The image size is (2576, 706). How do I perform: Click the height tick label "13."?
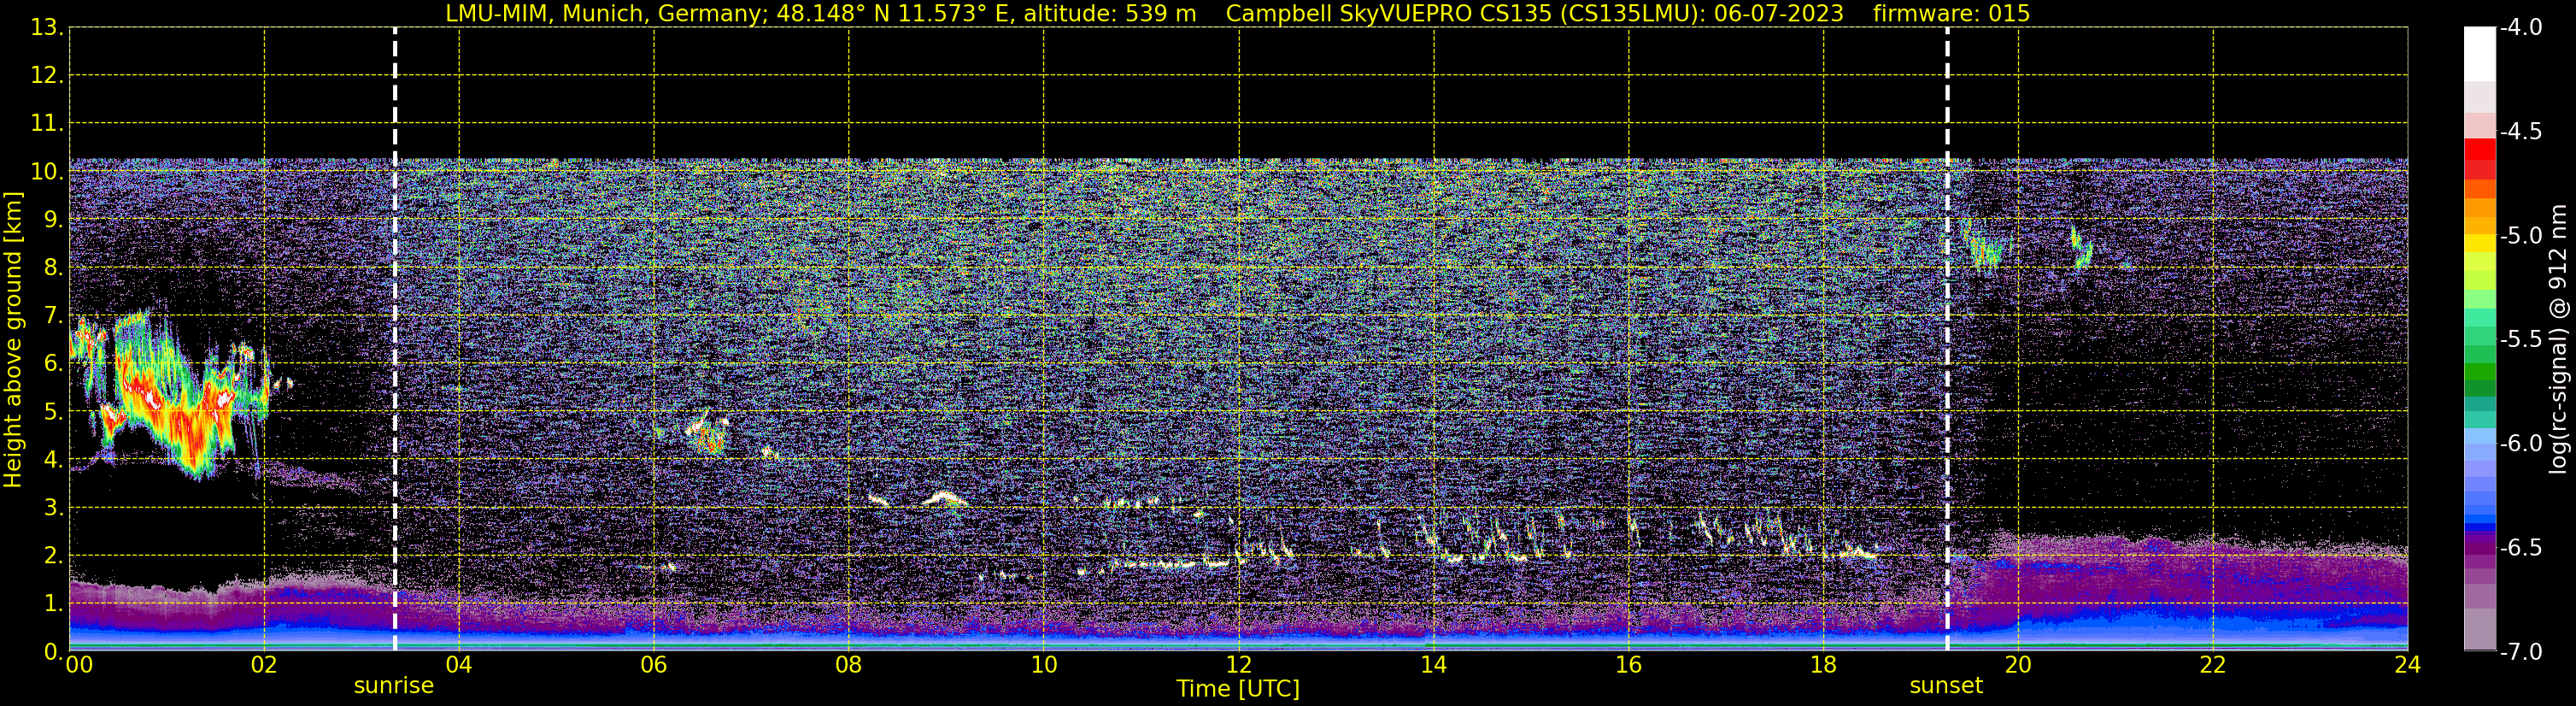47,28
